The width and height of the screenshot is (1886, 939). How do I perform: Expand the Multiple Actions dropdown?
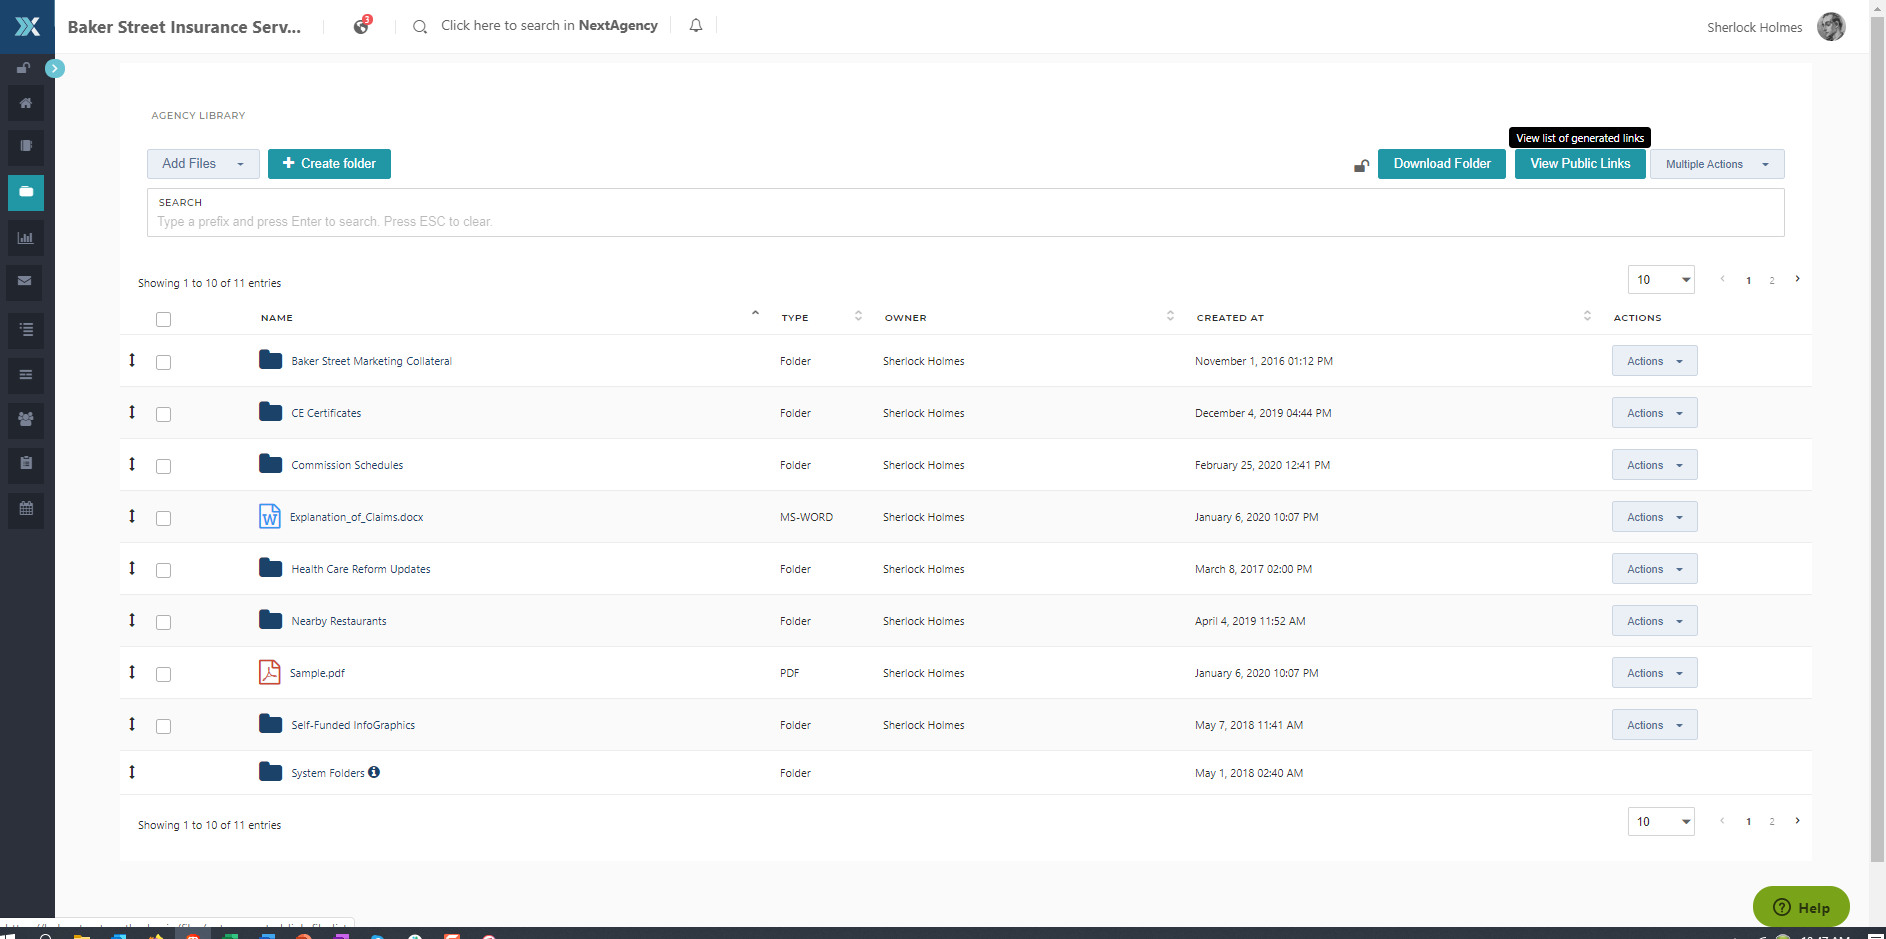coord(1716,164)
